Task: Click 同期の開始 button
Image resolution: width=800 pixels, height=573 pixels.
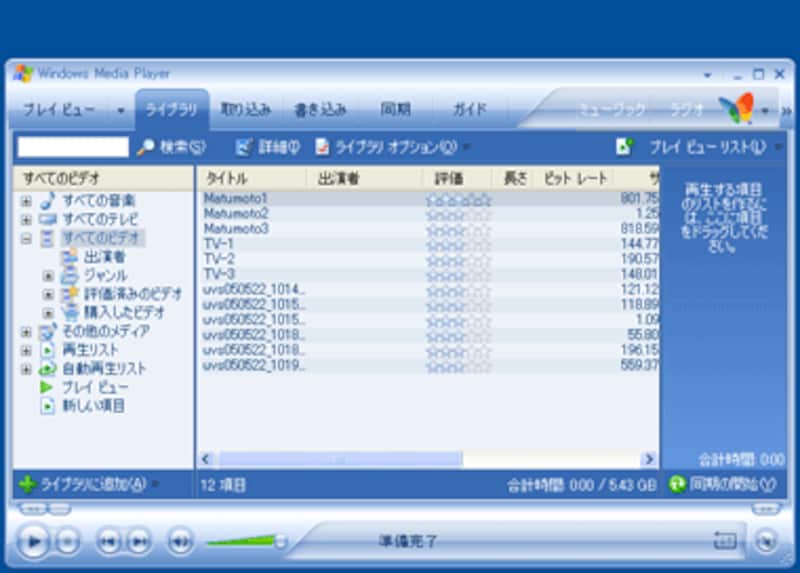Action: [x=723, y=484]
